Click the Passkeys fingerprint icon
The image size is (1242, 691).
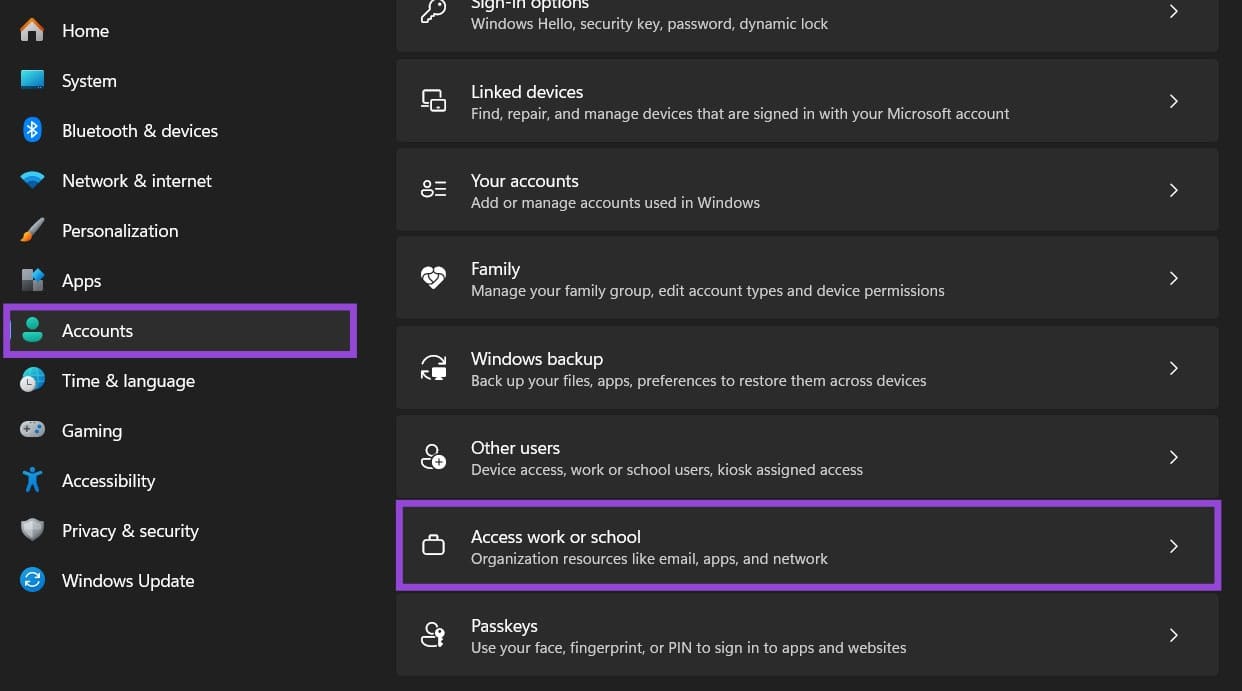tap(433, 635)
